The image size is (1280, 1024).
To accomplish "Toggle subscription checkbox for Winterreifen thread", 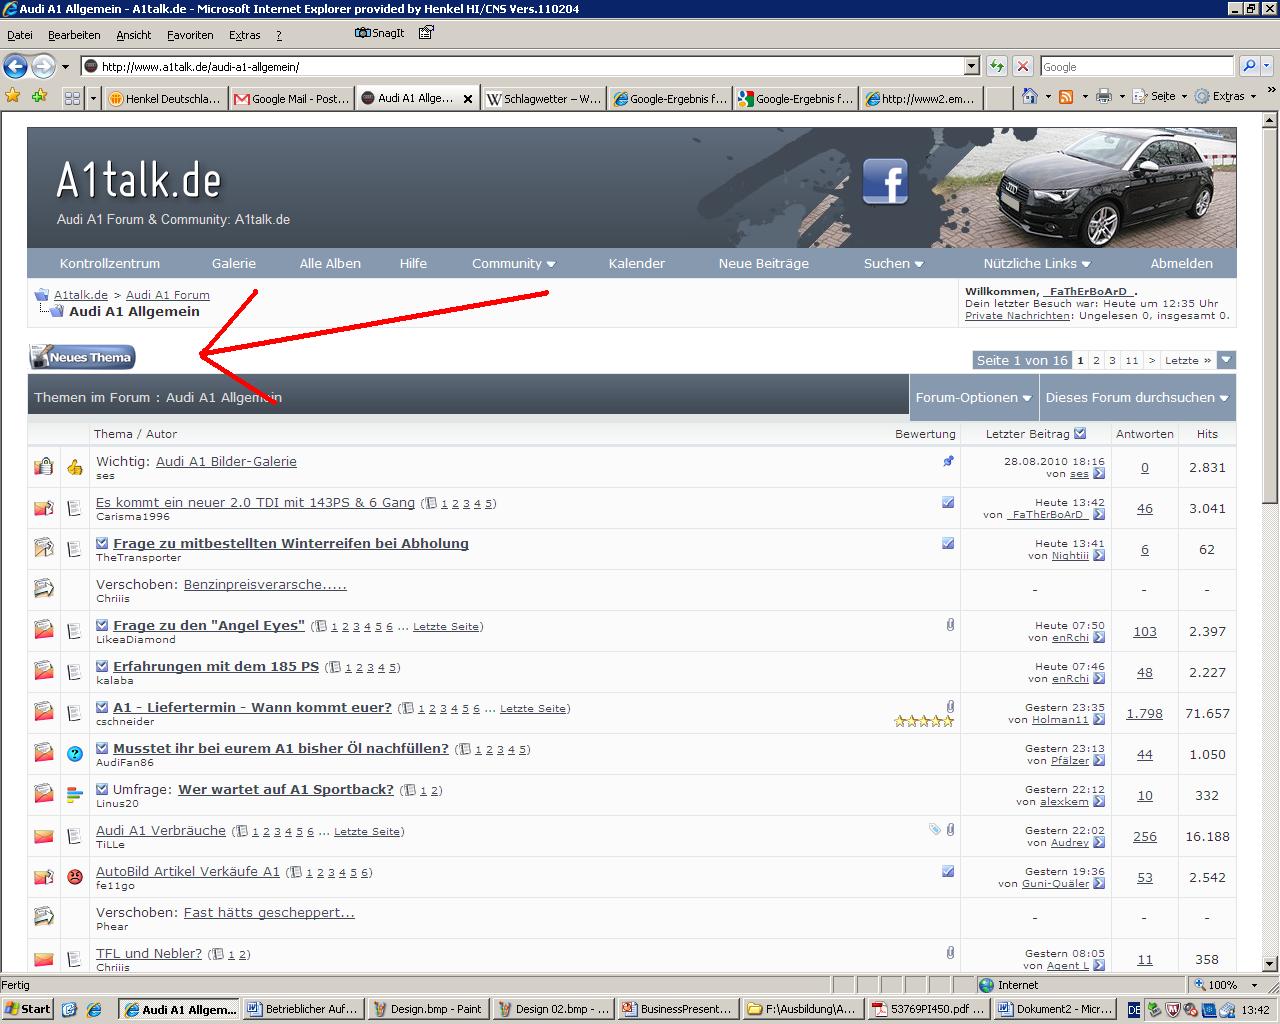I will tap(102, 543).
